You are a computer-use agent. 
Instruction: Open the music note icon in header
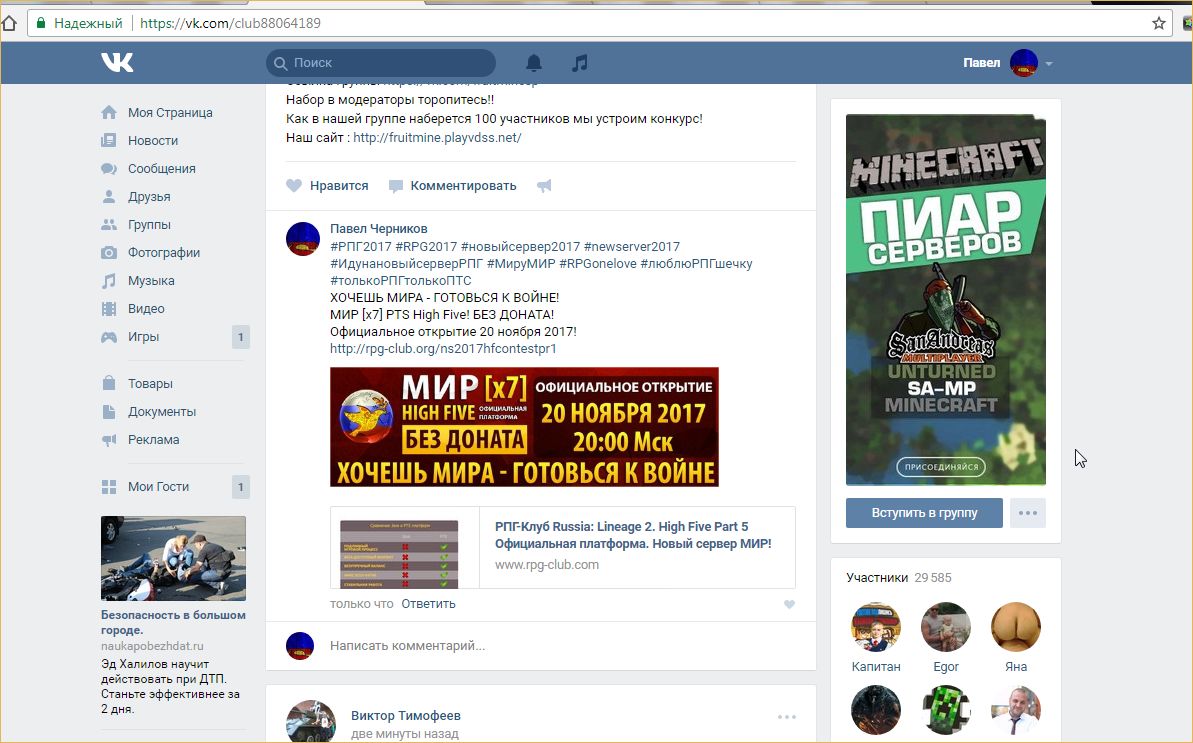click(580, 63)
